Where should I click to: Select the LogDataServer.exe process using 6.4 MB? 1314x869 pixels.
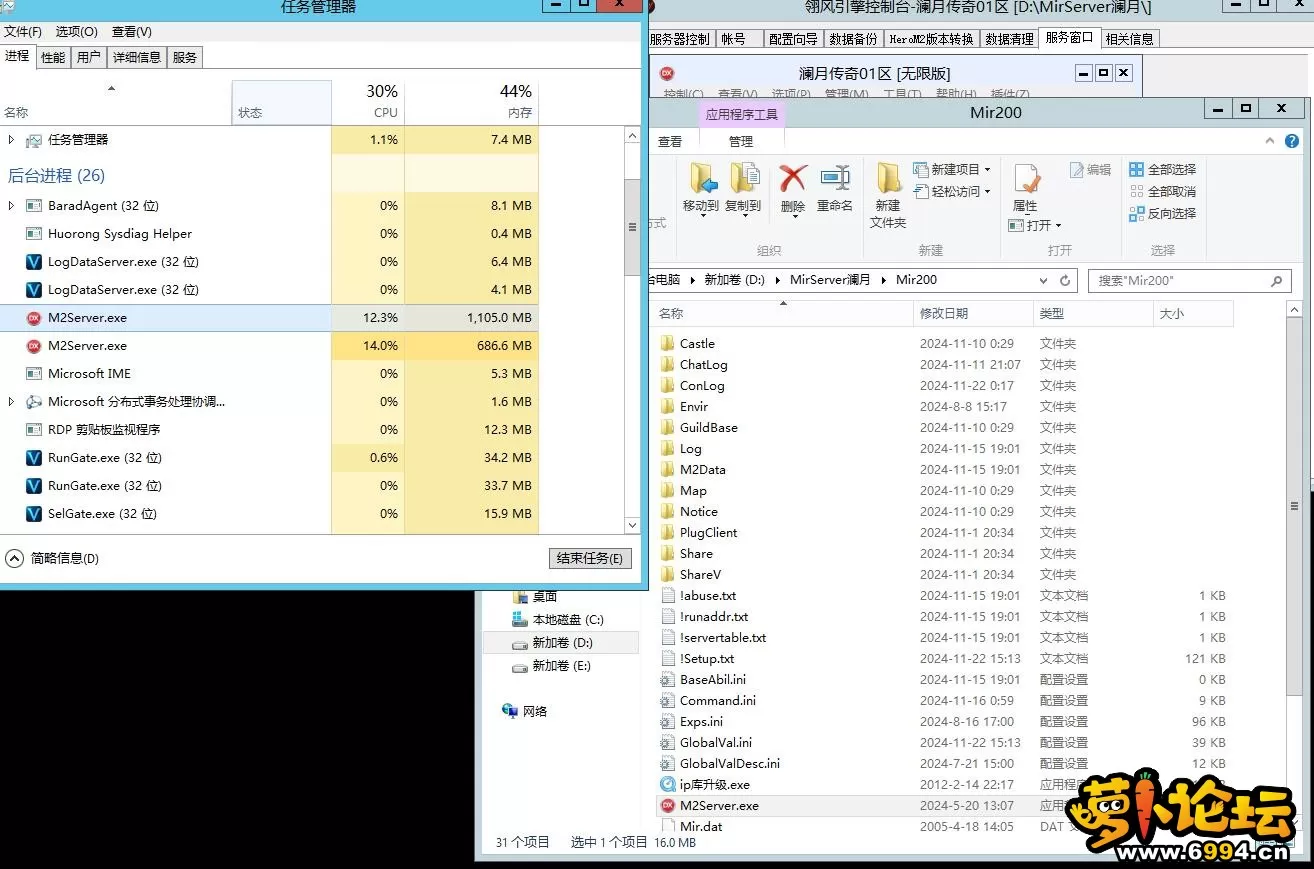[x=270, y=262]
